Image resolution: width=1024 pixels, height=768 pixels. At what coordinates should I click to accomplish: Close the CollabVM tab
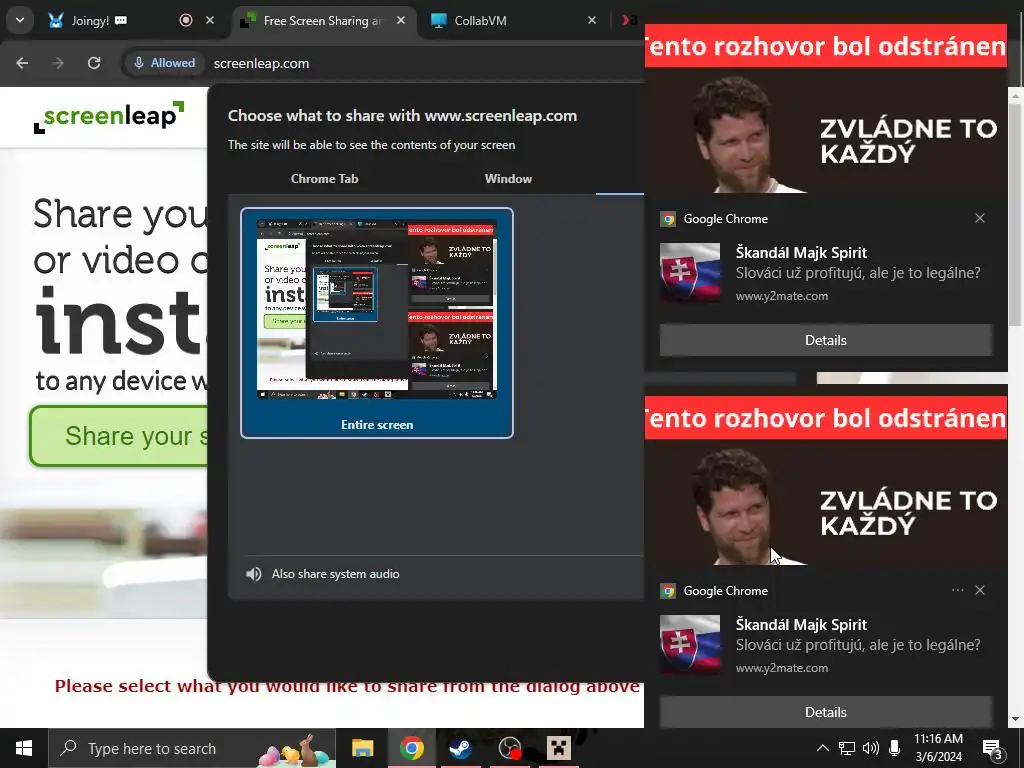[592, 20]
